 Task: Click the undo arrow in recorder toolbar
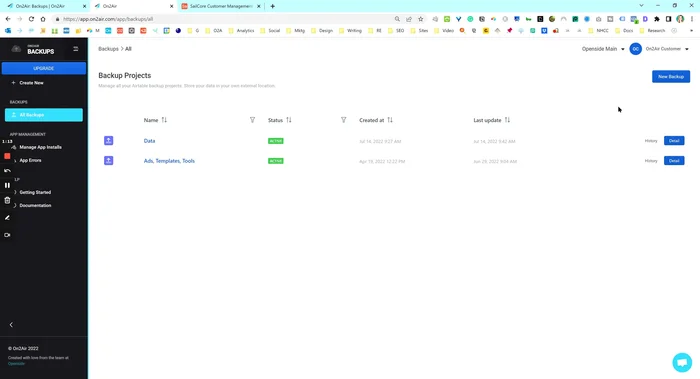[x=7, y=171]
